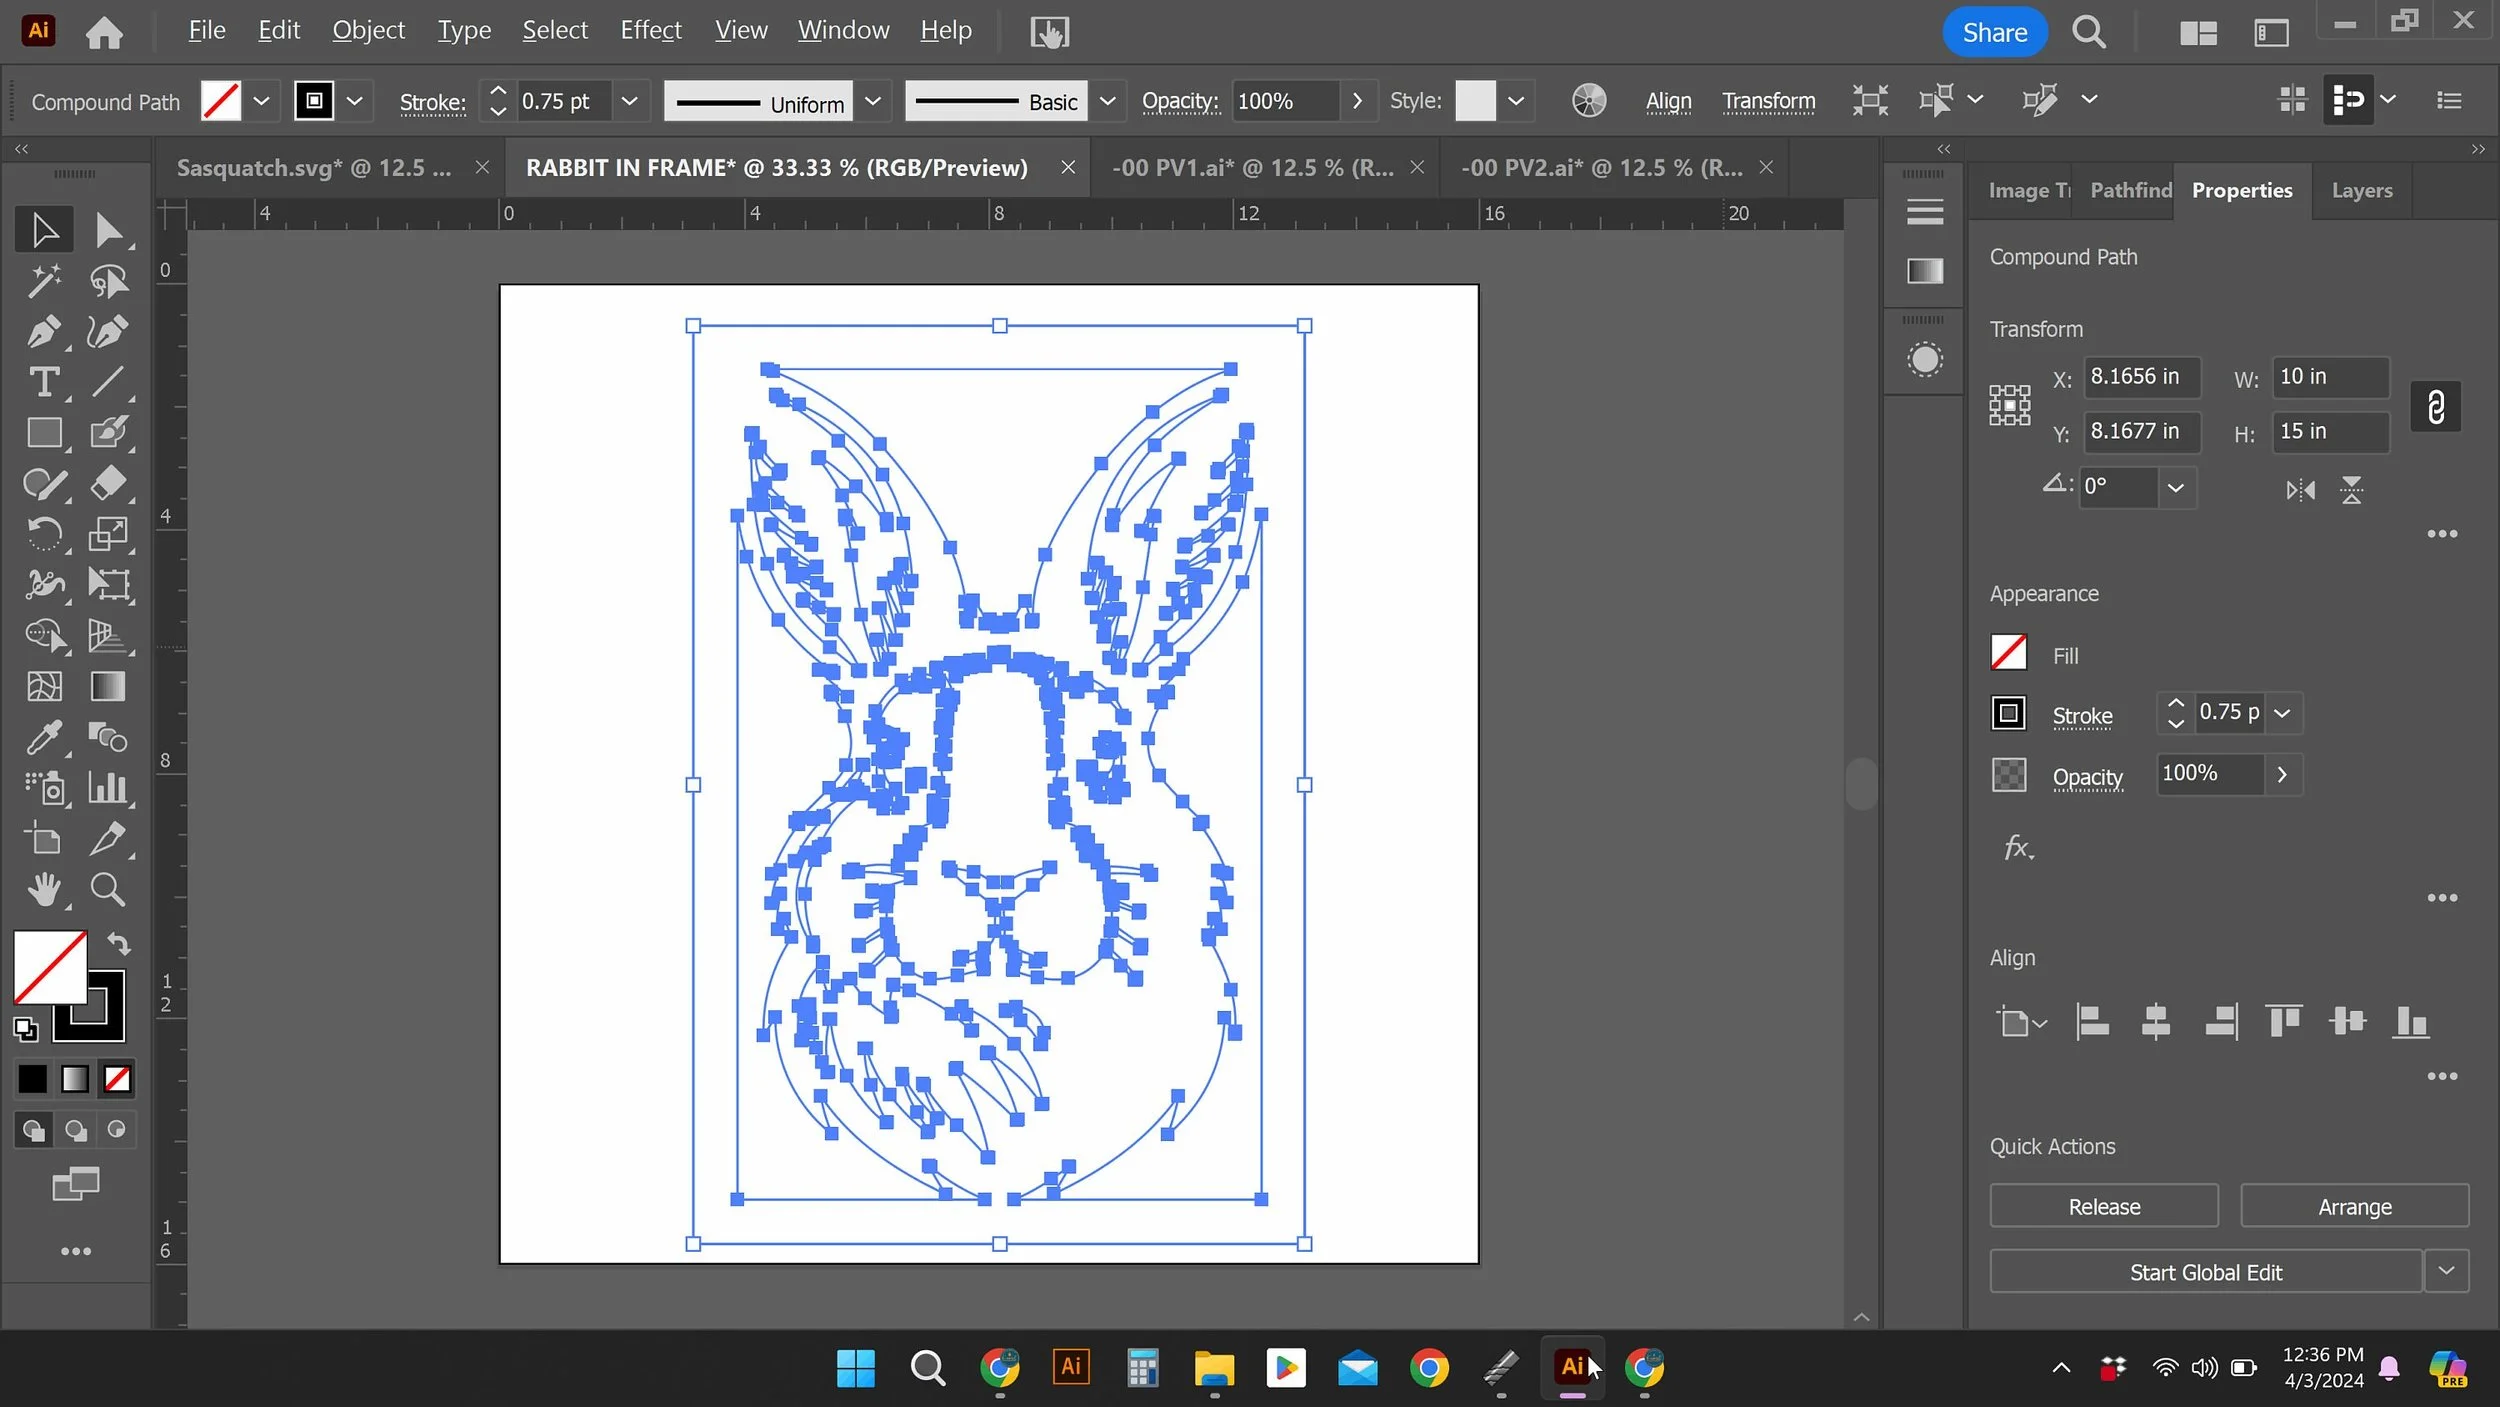
Task: Swap fill and stroke colors
Action: coord(119,943)
